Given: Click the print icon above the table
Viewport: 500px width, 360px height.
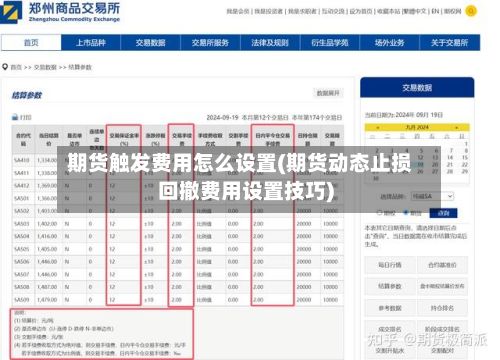Looking at the screenshot, I should tap(15, 117).
